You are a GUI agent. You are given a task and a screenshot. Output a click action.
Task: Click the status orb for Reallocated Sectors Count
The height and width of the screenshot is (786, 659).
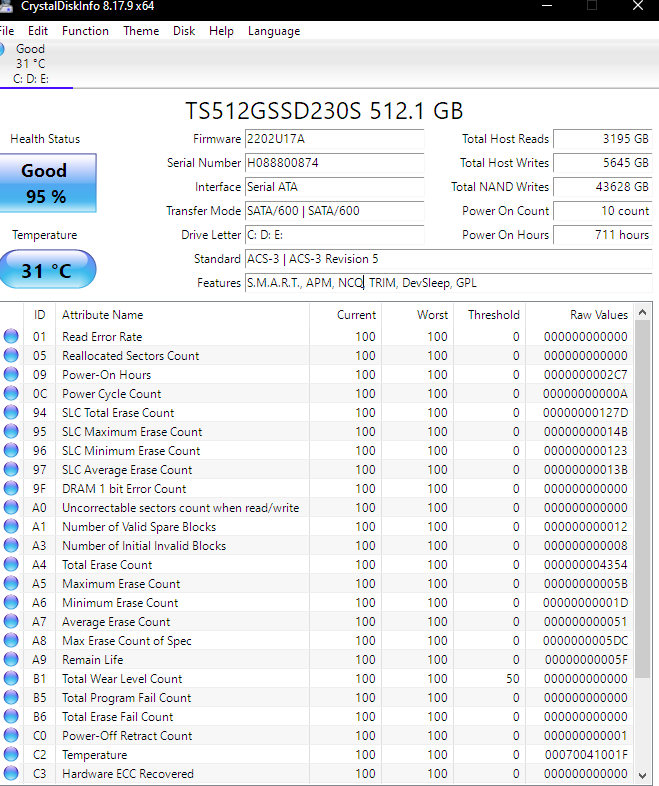(x=11, y=355)
